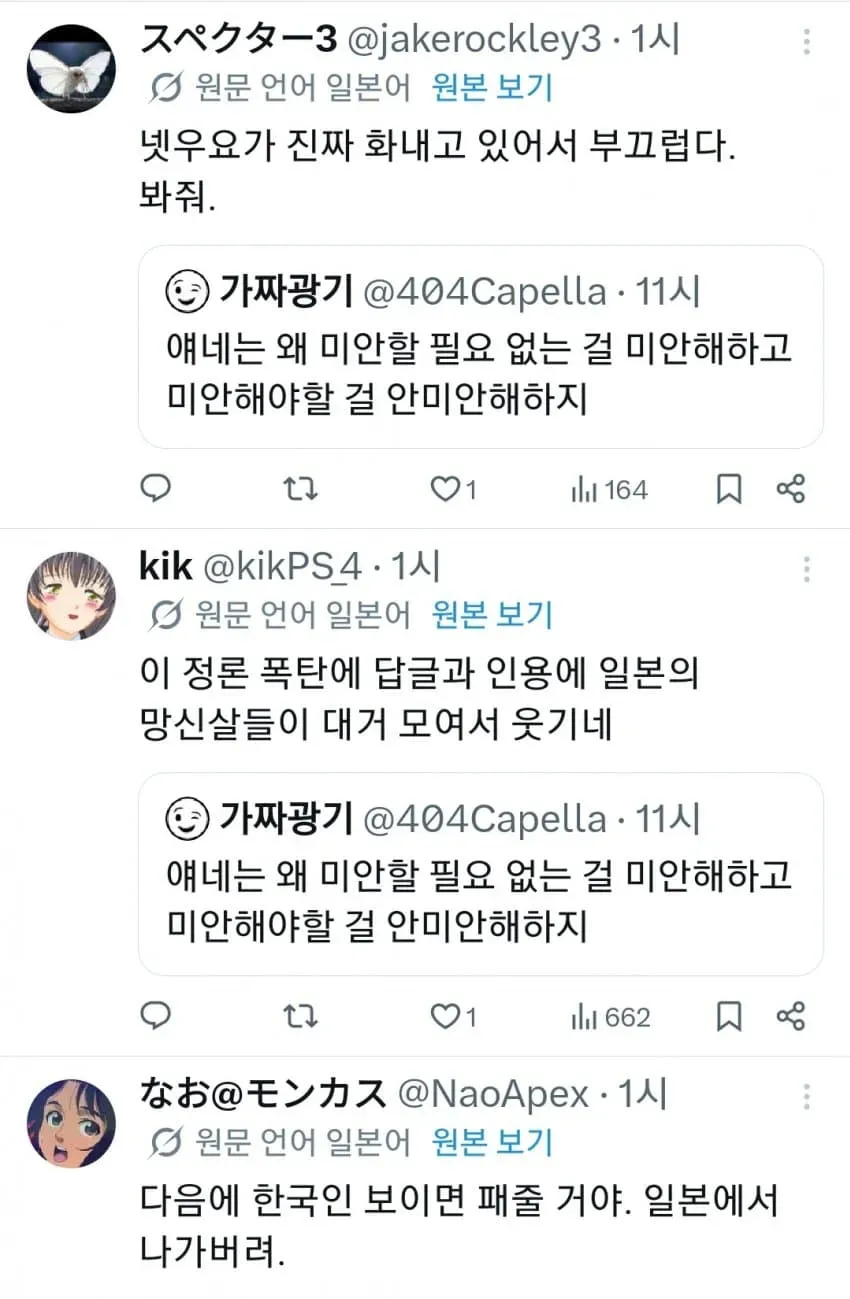
Task: Reply to the スペクター3 tweet
Action: pos(155,489)
